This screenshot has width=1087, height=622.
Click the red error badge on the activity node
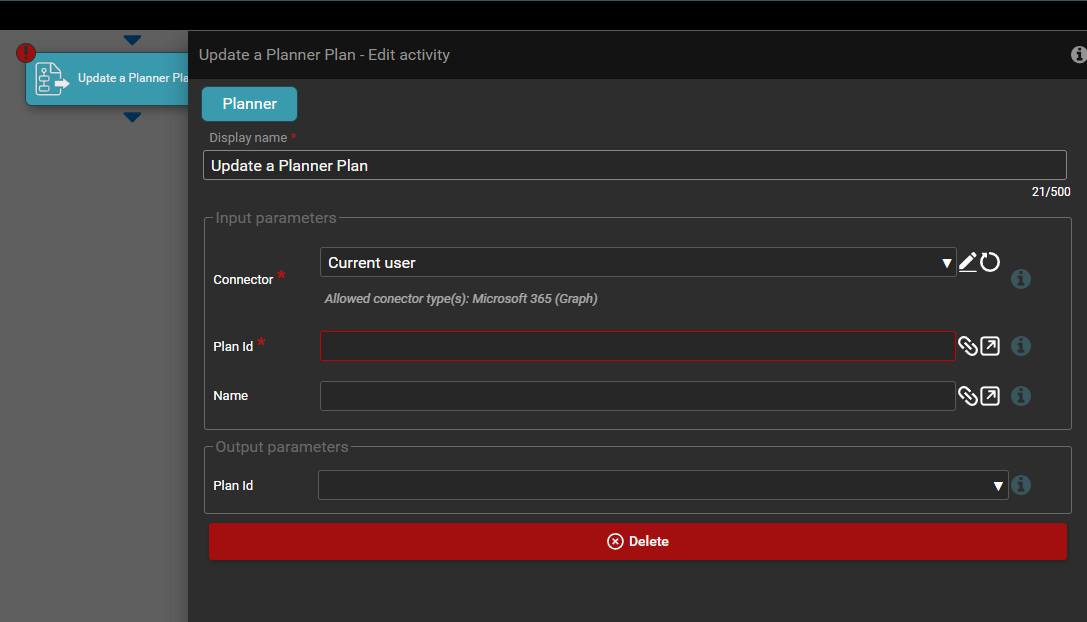26,53
